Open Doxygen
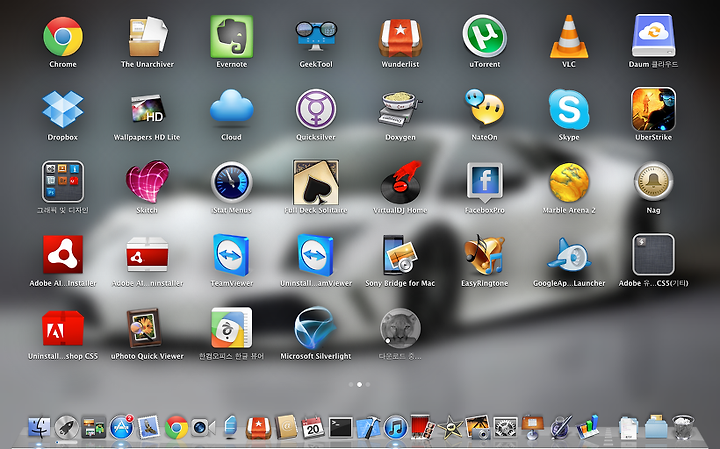This screenshot has height=449, width=720. coord(400,108)
